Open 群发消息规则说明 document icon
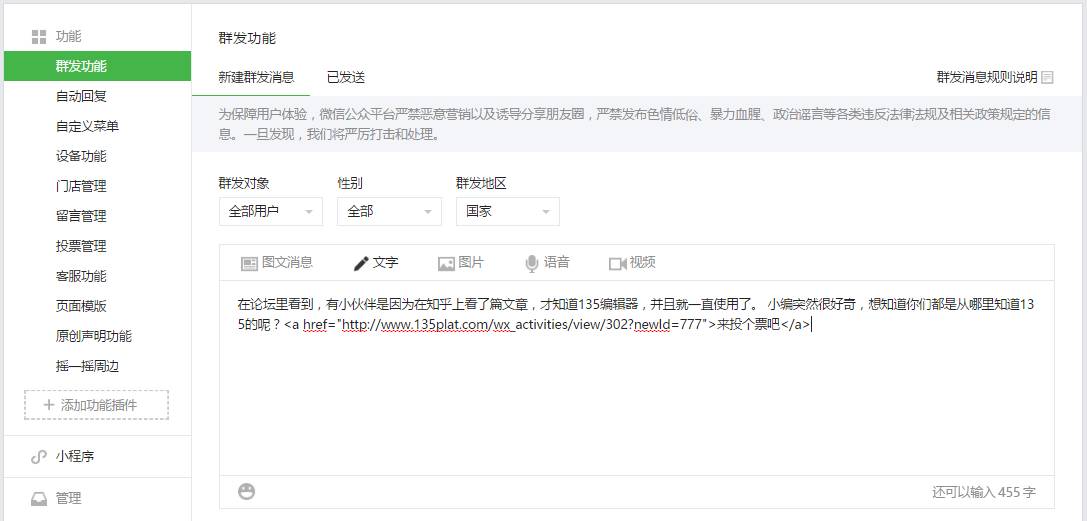The width and height of the screenshot is (1087, 521). click(1047, 77)
